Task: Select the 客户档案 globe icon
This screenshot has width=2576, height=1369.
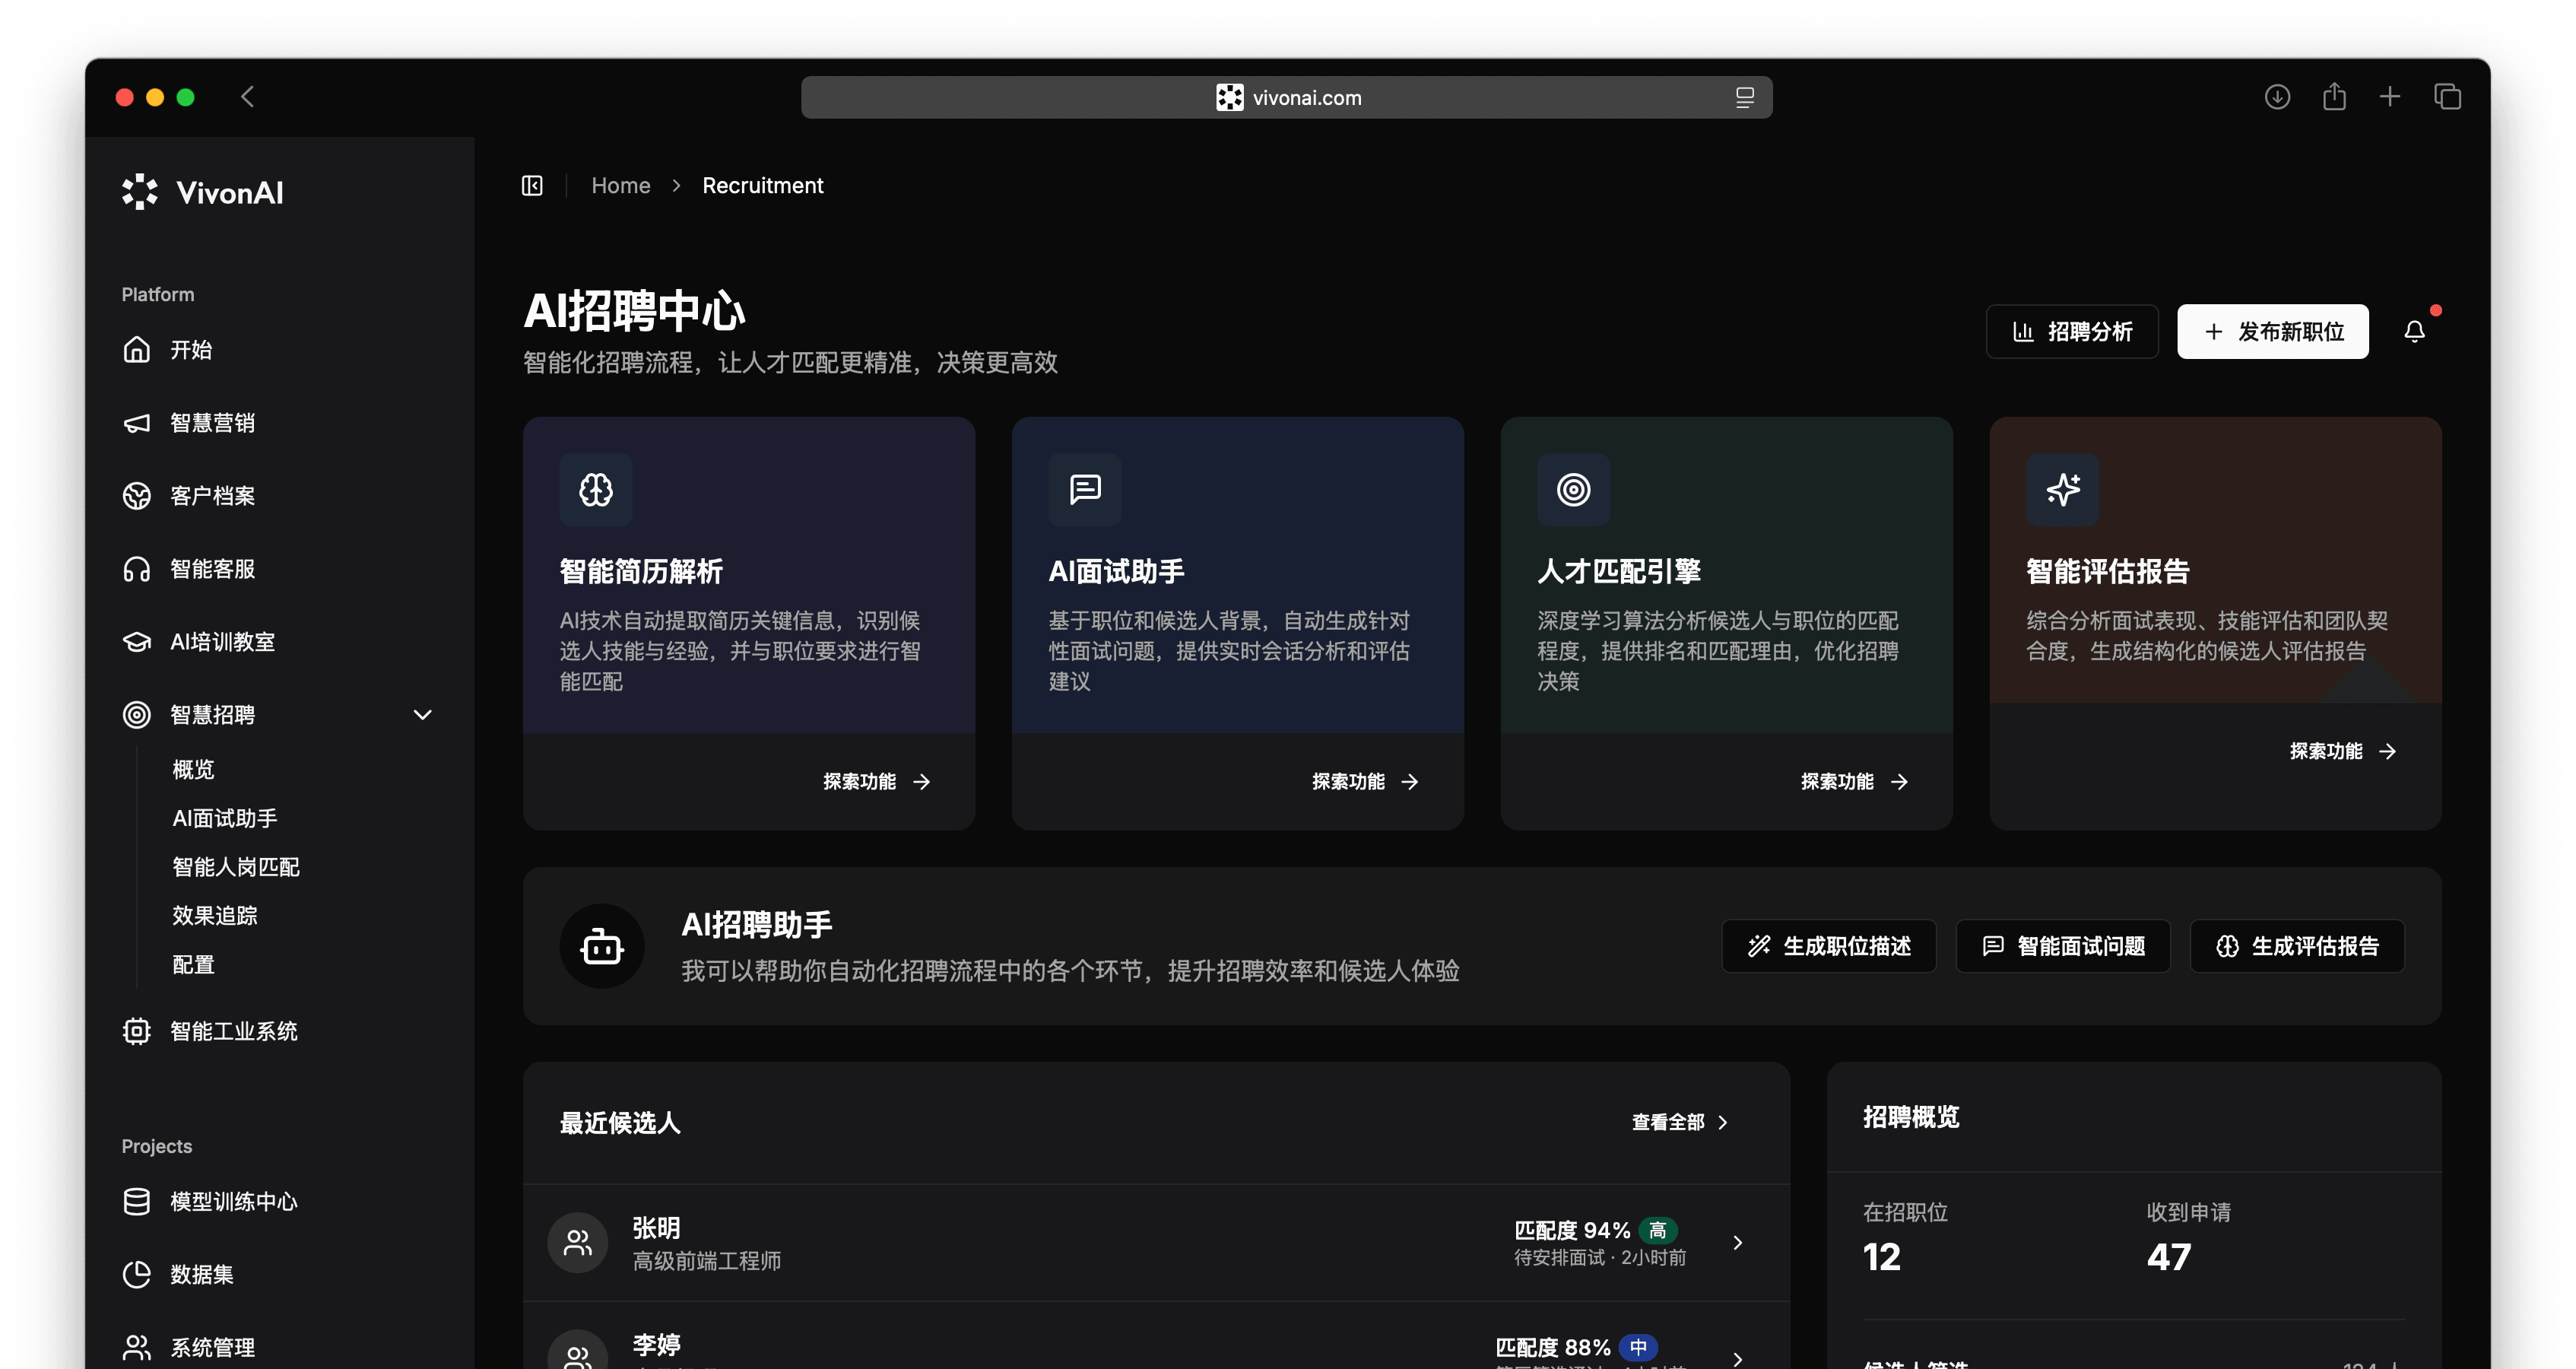Action: pos(137,495)
